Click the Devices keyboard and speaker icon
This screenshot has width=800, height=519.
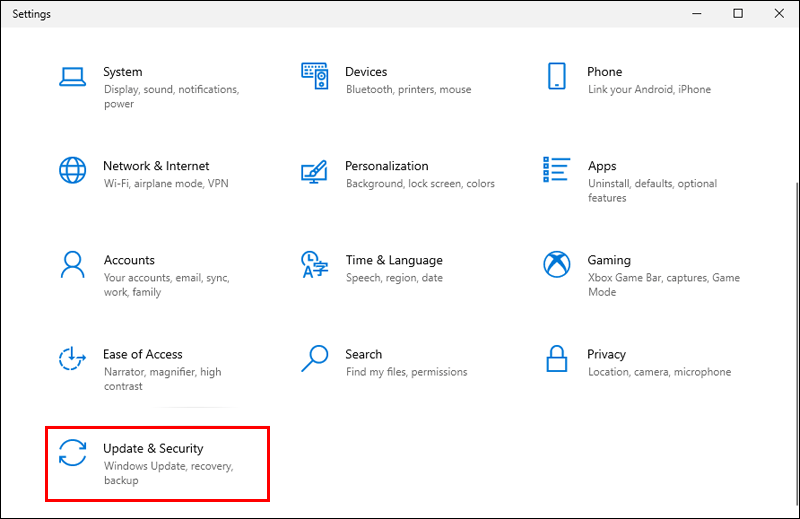point(314,76)
